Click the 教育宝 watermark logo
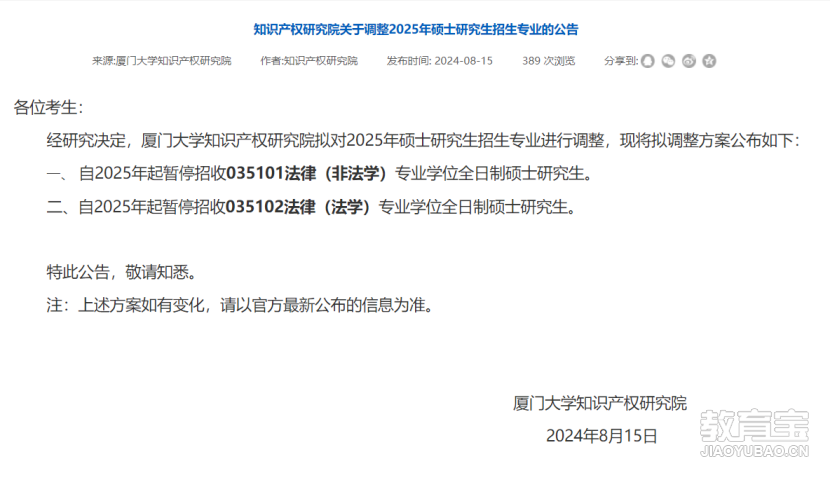This screenshot has width=830, height=480. (x=754, y=425)
